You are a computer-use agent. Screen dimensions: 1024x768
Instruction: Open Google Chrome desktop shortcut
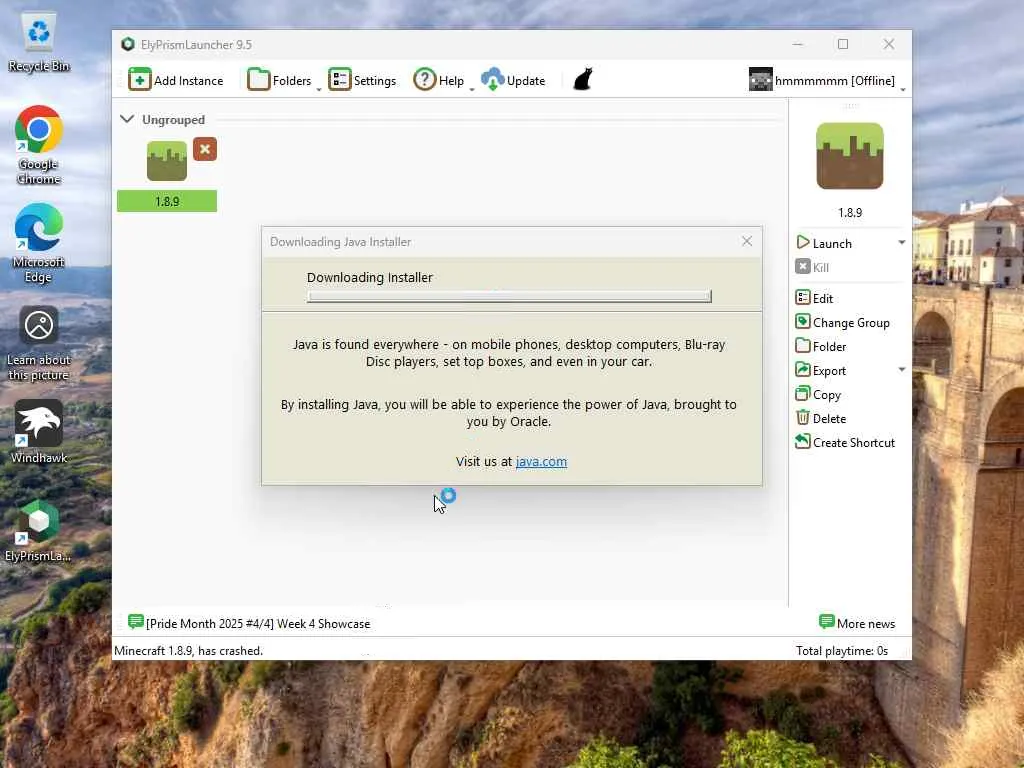(x=39, y=145)
